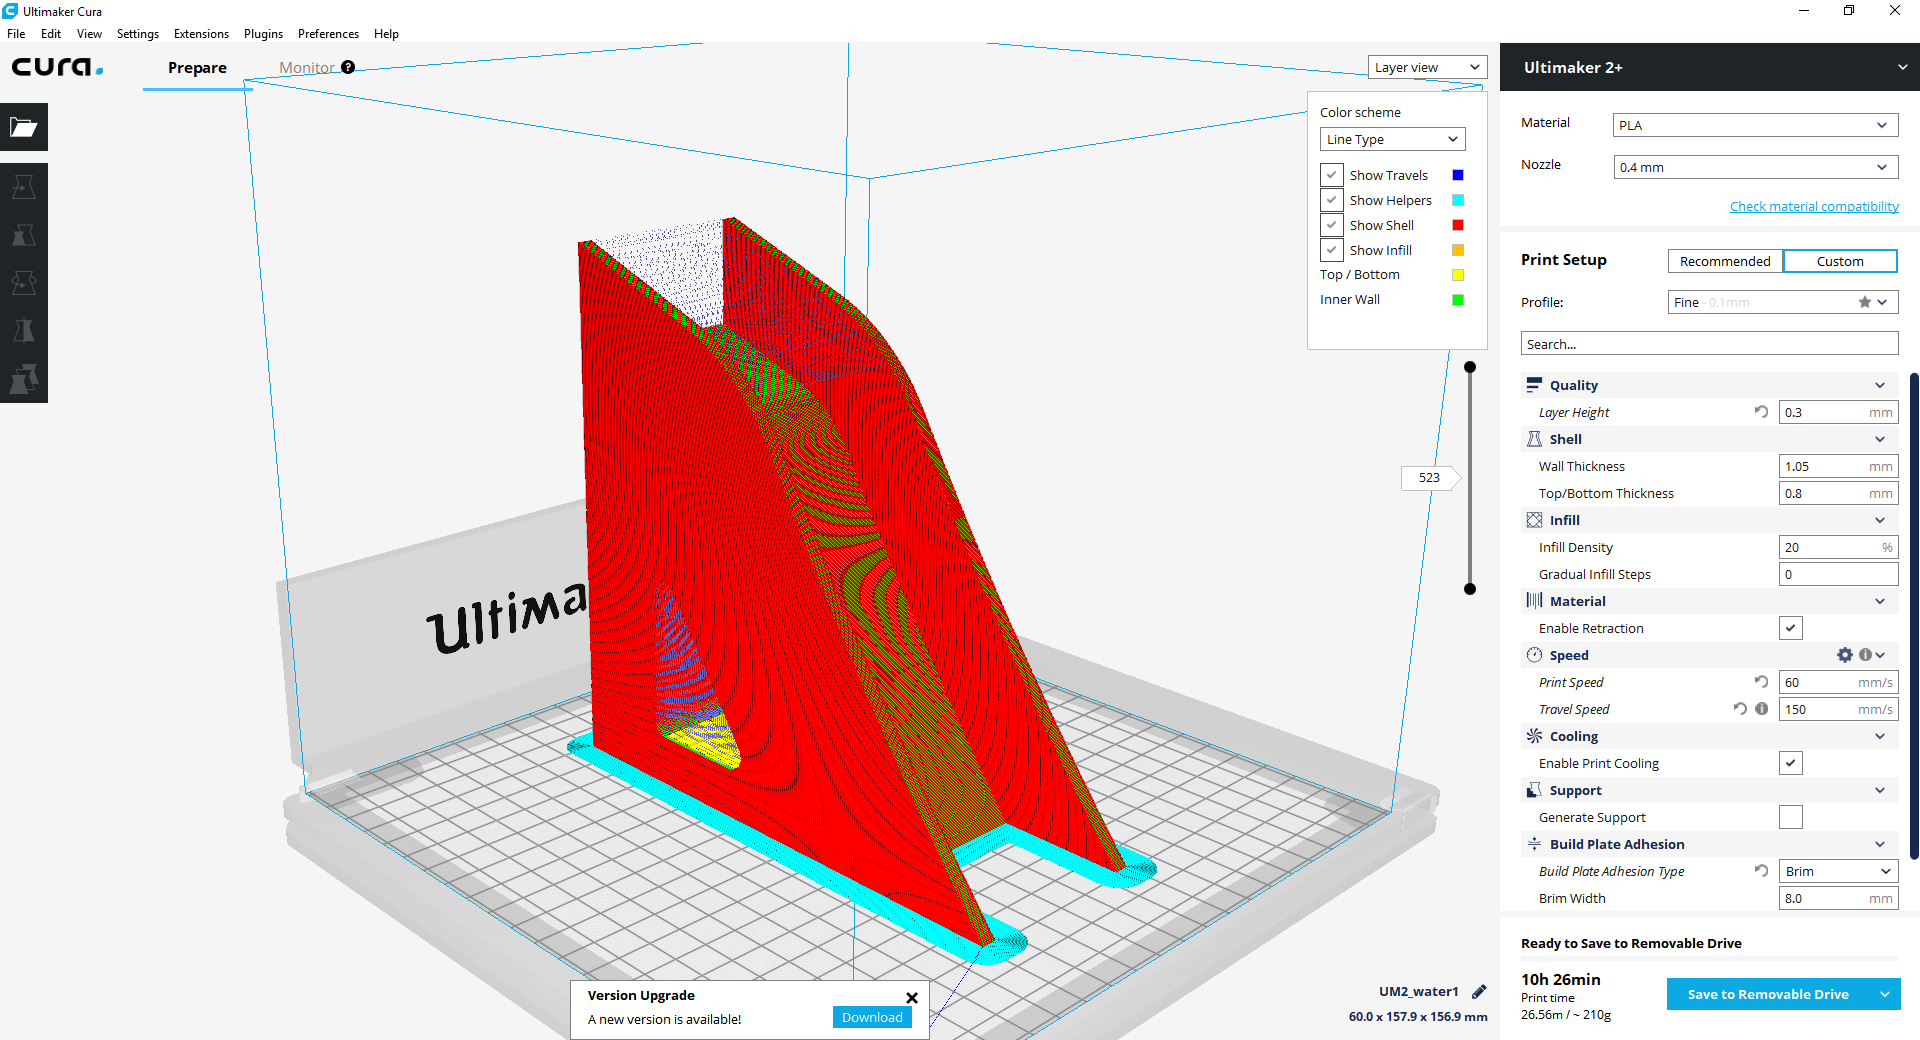
Task: Click the Shell category icon
Action: click(1534, 439)
